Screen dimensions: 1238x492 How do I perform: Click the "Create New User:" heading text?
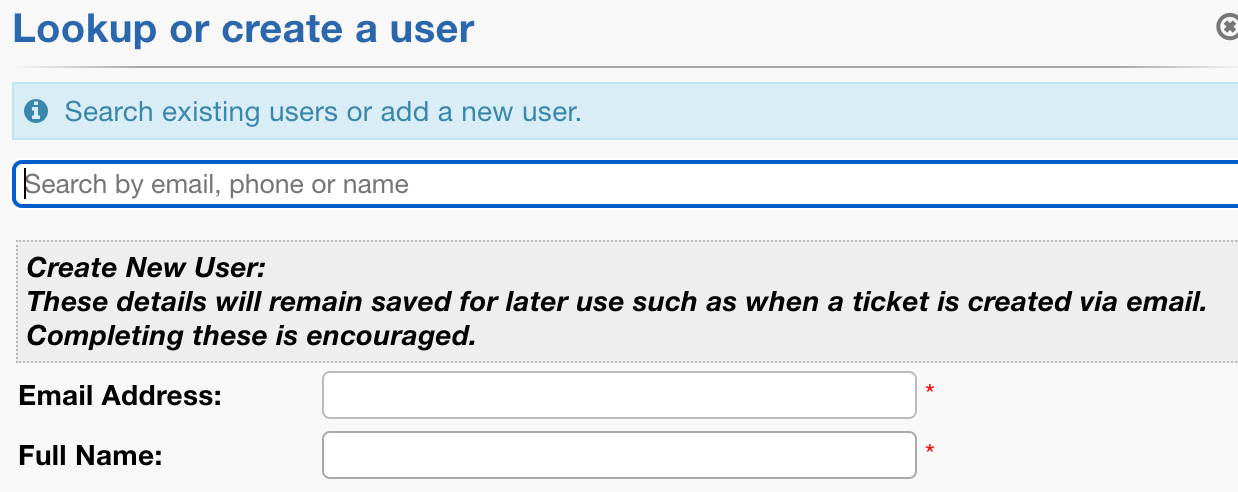(147, 268)
